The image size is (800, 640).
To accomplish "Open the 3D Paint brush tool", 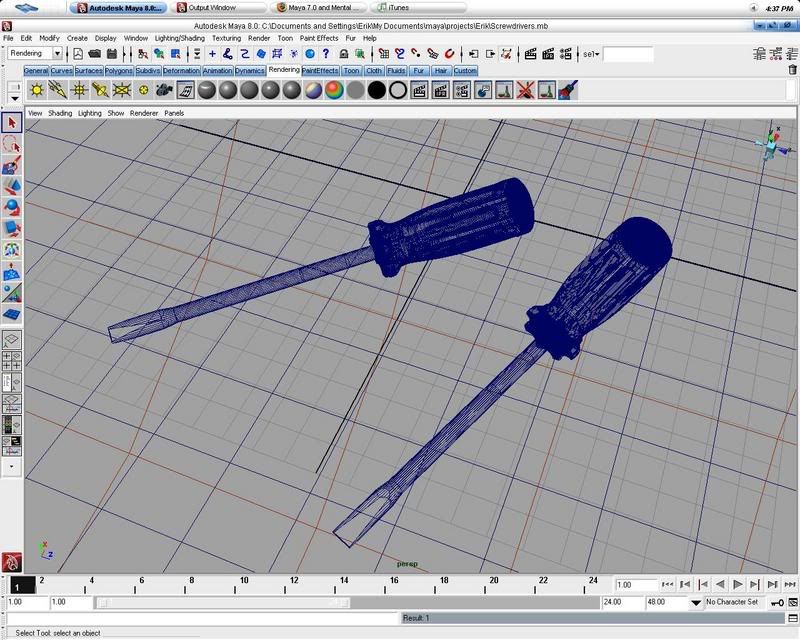I will click(568, 90).
